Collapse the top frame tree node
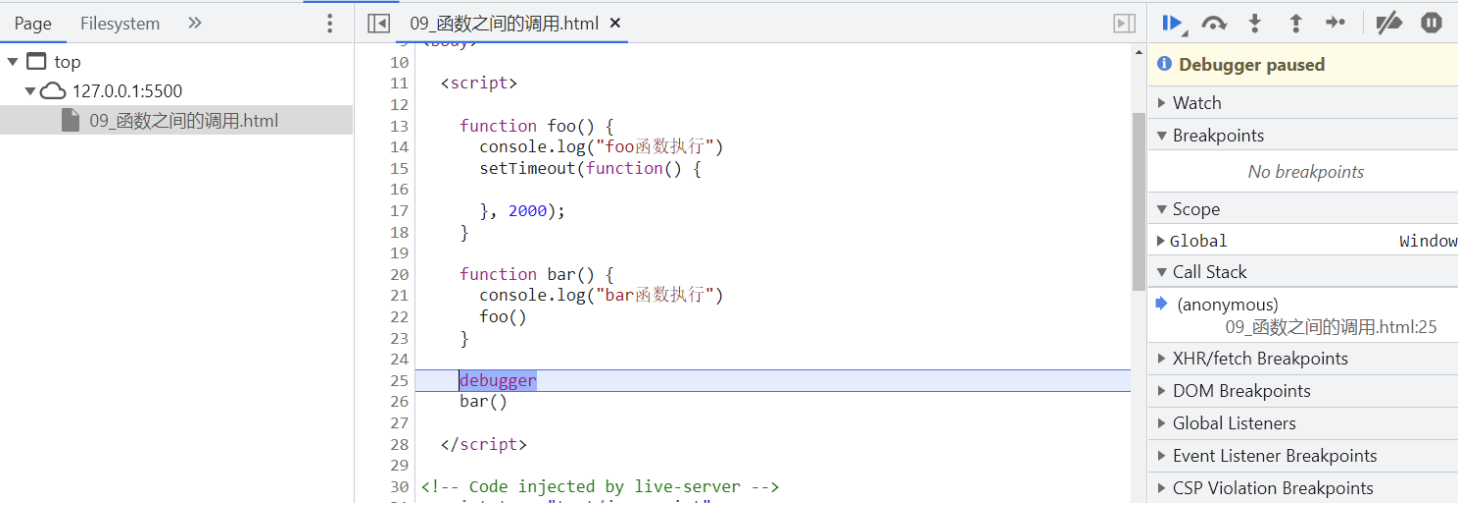This screenshot has height=505, width=1461. [x=13, y=62]
